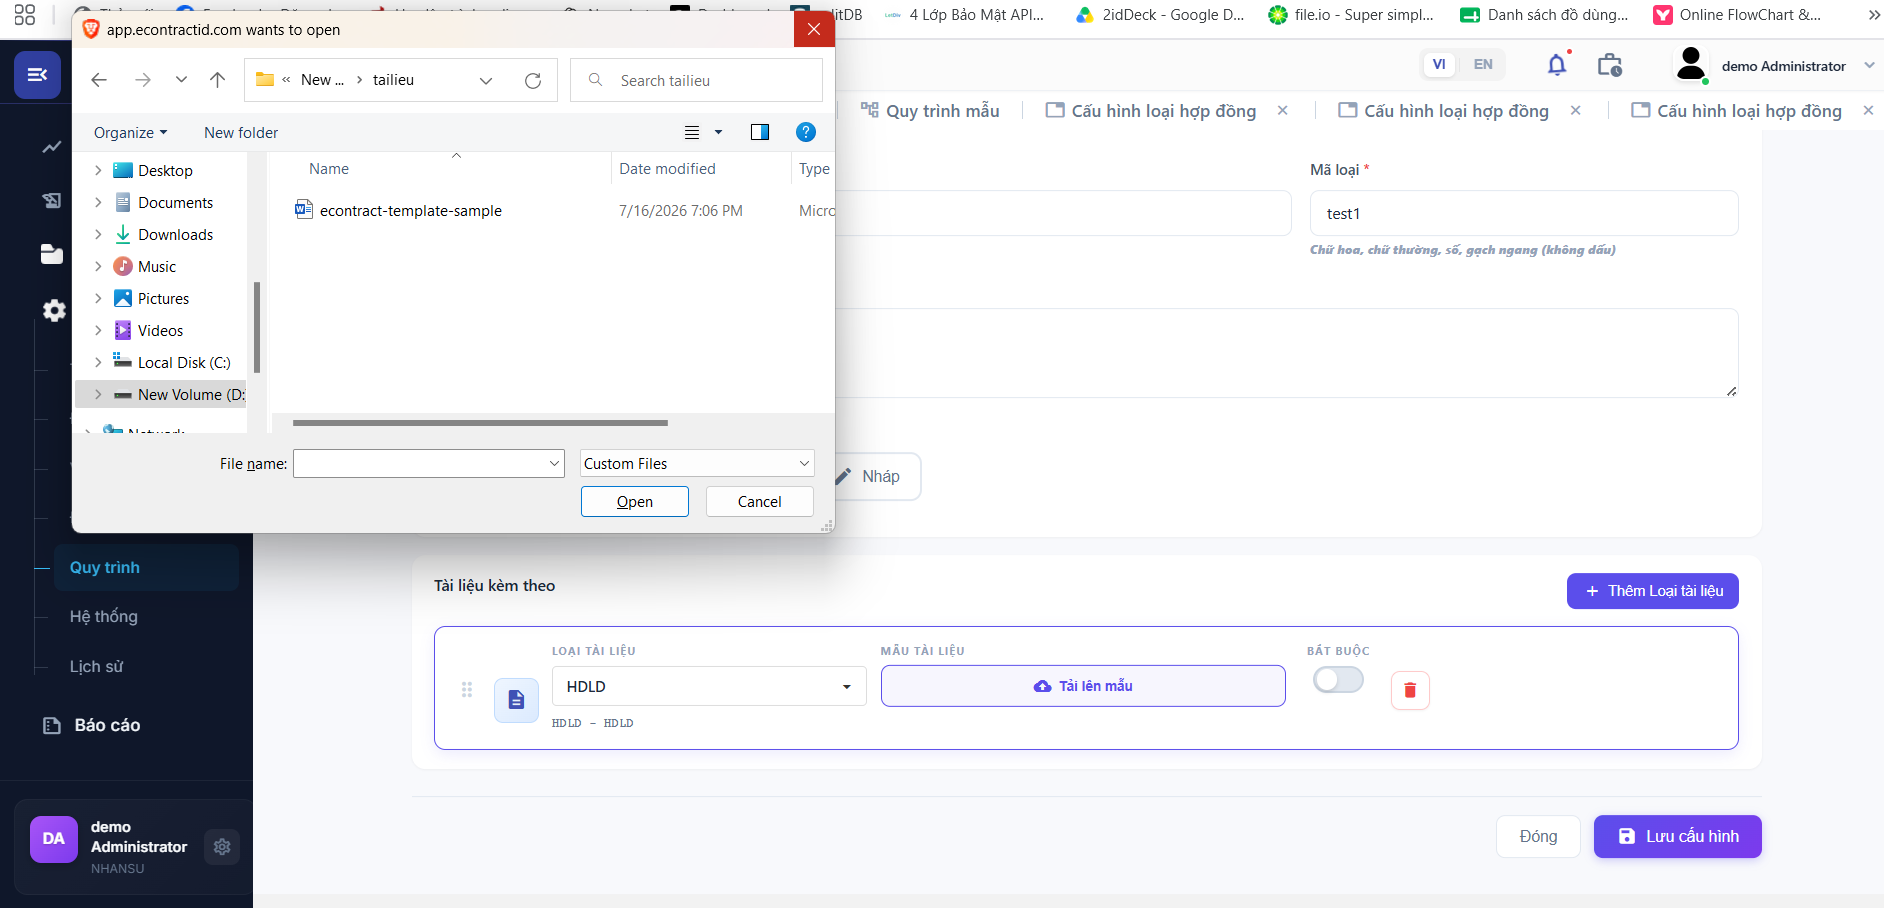
Task: Select Documents in navigation tree
Action: click(175, 203)
